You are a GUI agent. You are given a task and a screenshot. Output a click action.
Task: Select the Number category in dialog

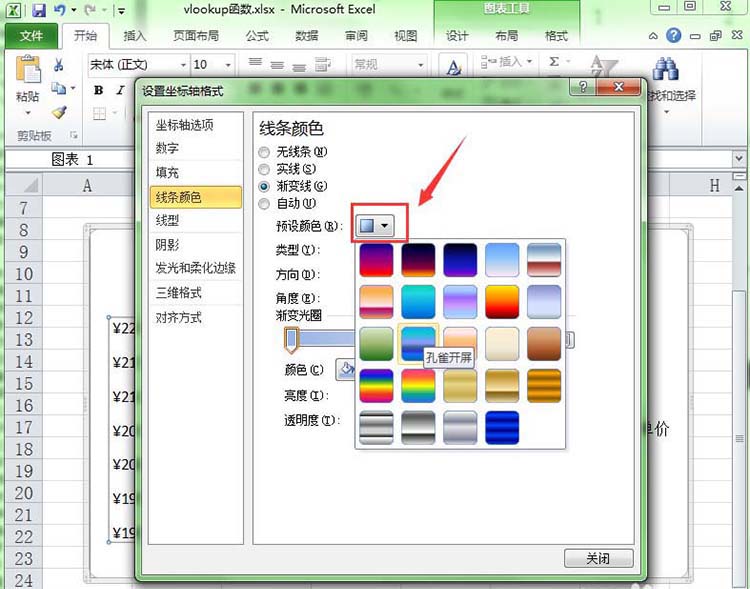[x=196, y=148]
